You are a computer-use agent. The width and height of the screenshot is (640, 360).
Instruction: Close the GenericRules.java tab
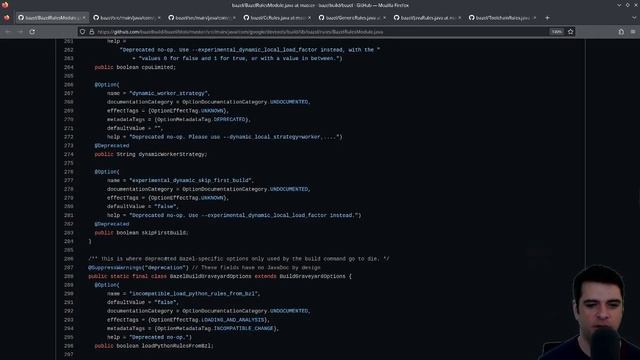tap(384, 18)
